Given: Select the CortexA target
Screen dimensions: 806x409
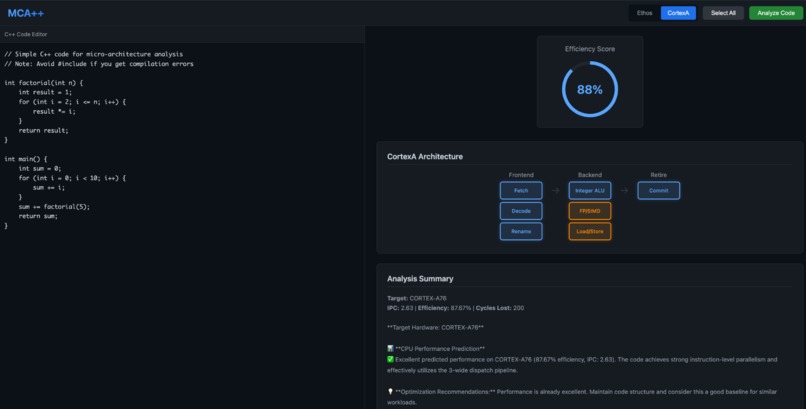Looking at the screenshot, I should tap(678, 13).
